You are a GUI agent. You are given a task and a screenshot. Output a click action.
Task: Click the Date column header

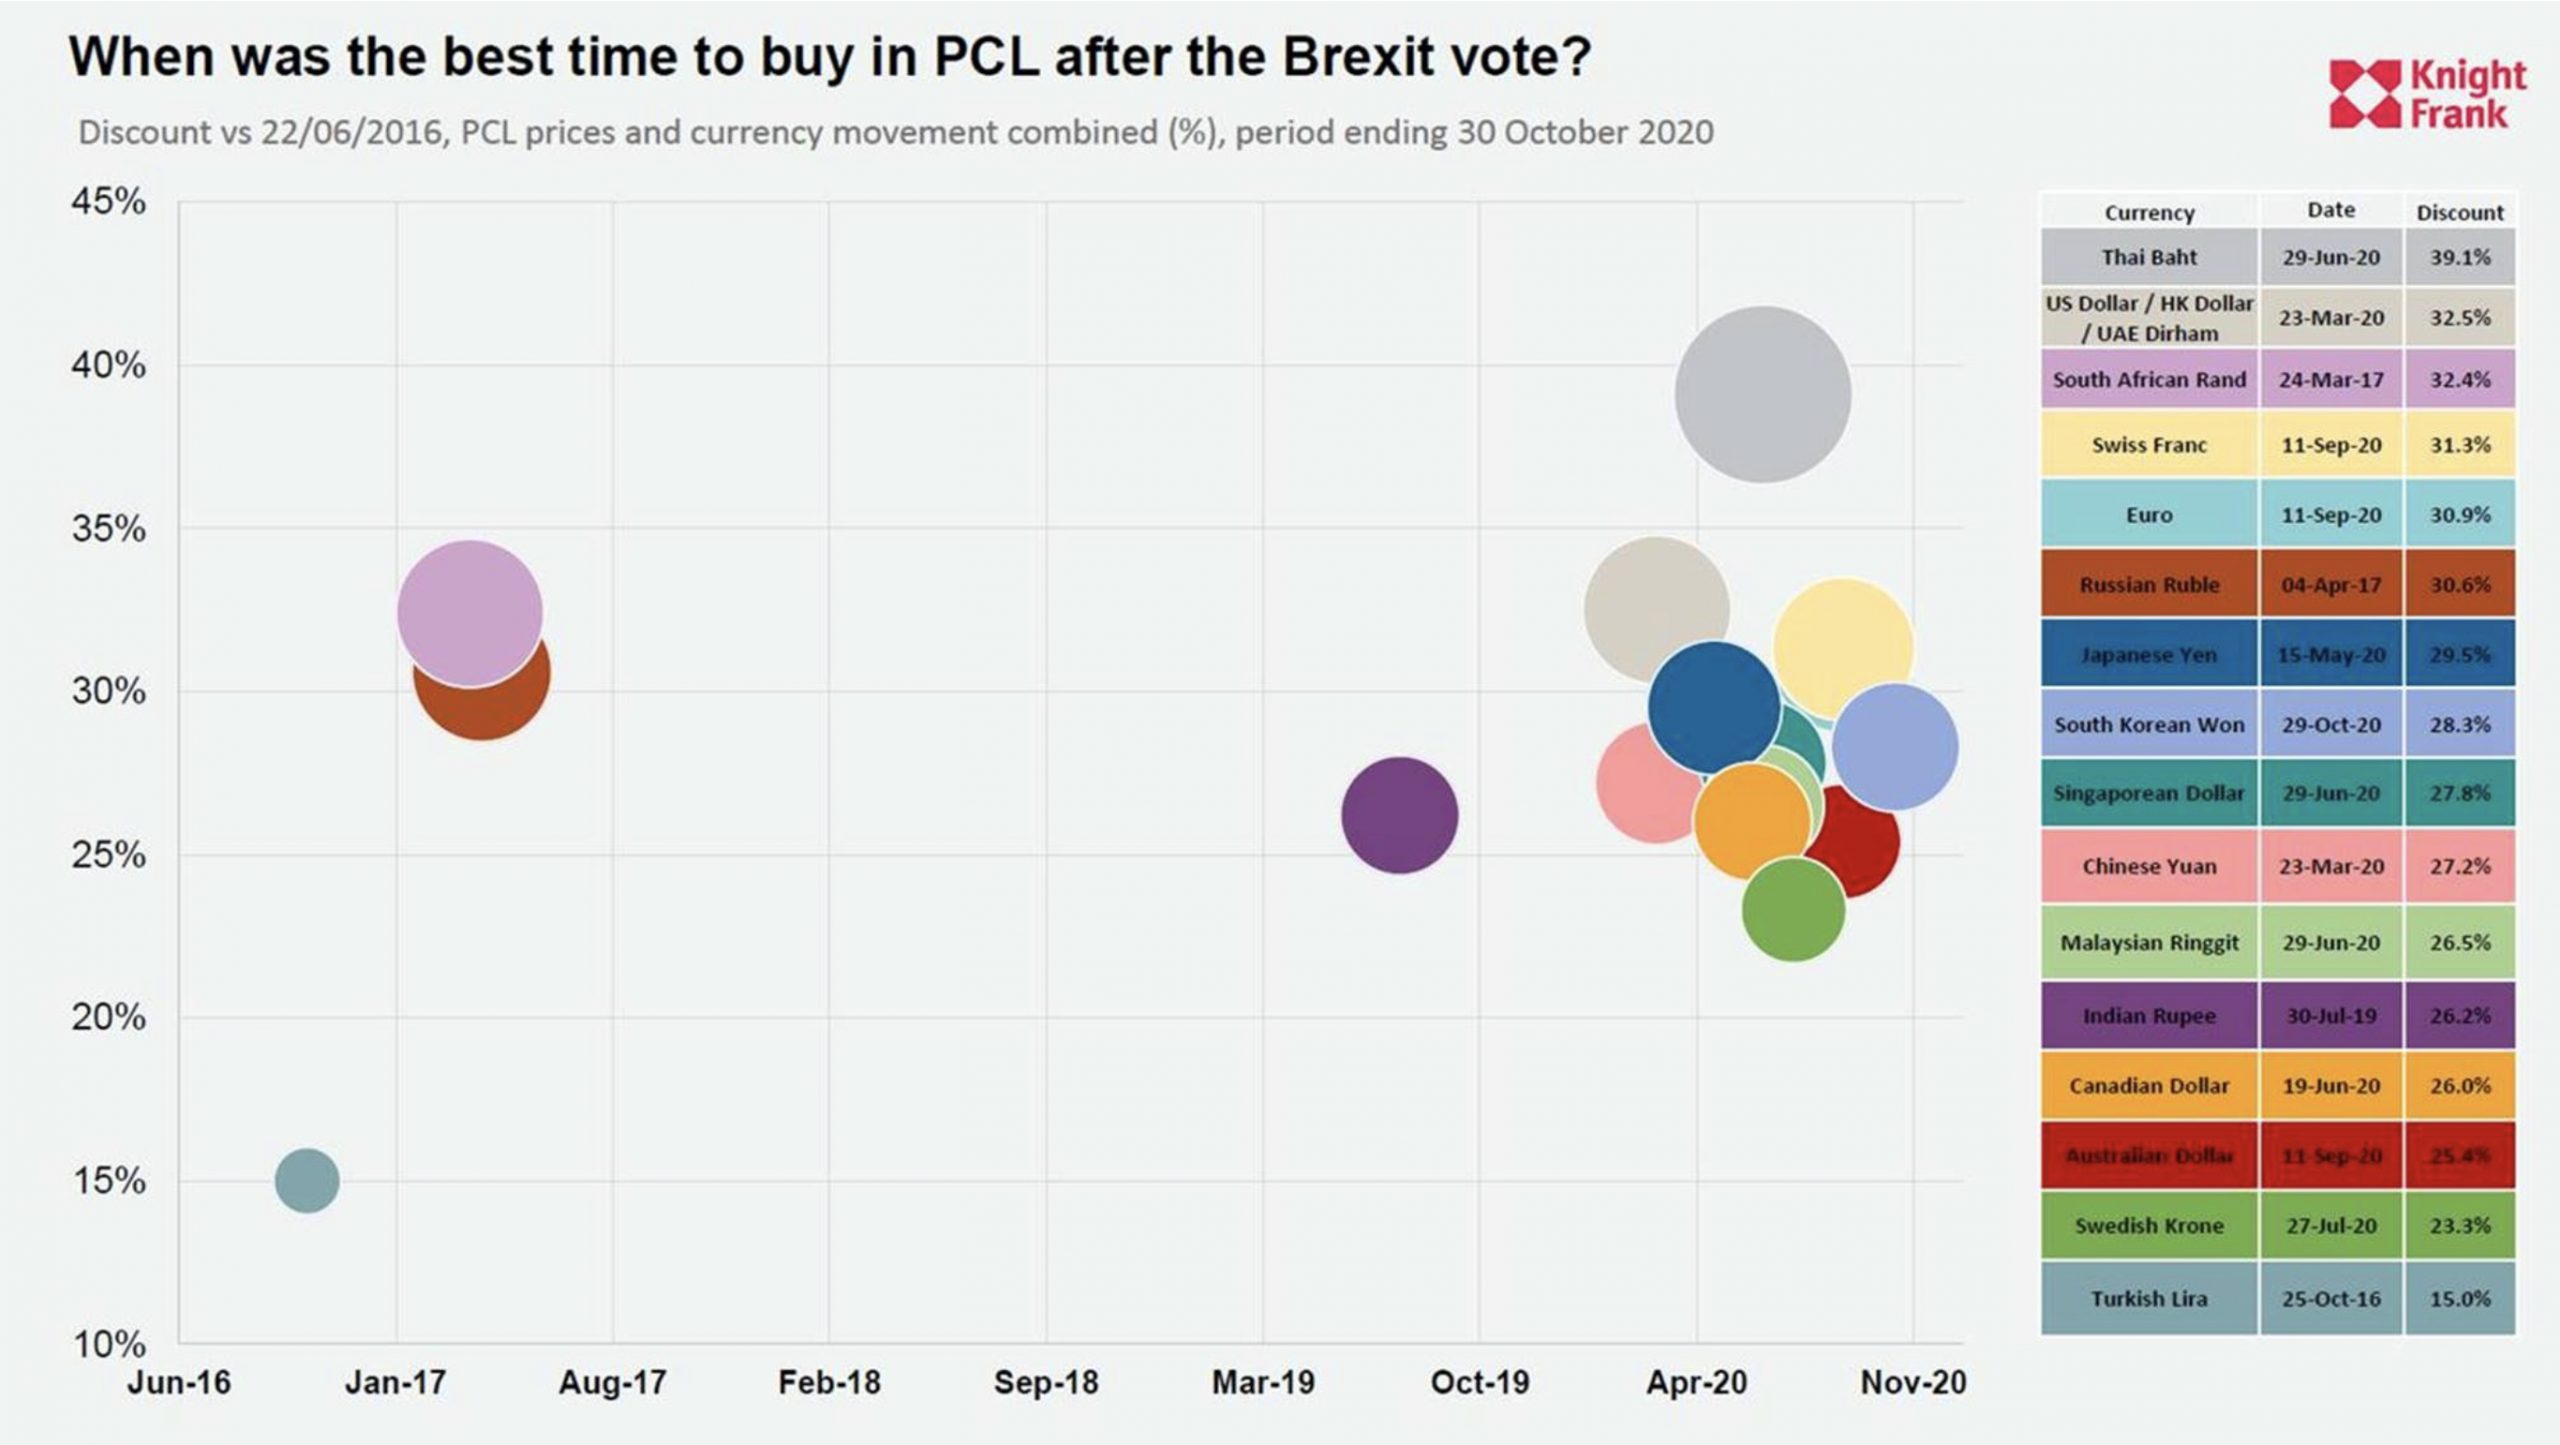(x=2330, y=210)
